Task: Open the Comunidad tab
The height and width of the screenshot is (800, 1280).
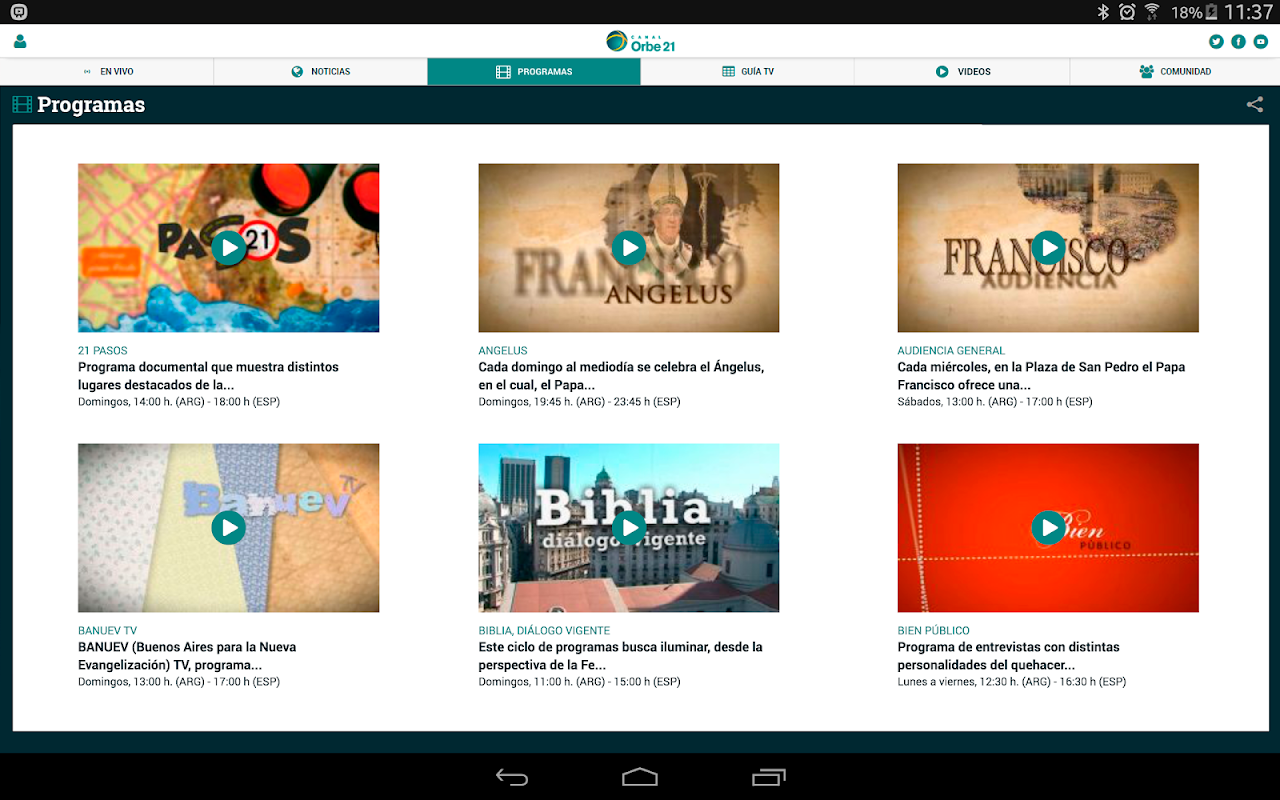Action: pyautogui.click(x=1175, y=72)
